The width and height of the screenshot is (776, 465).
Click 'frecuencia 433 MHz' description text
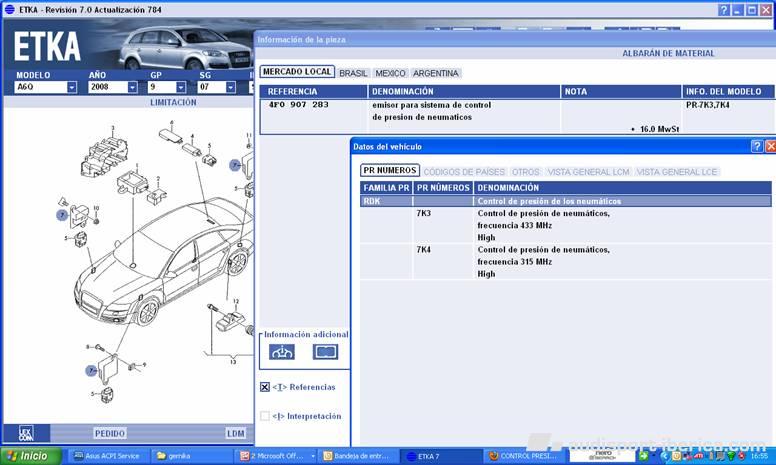pyautogui.click(x=515, y=226)
